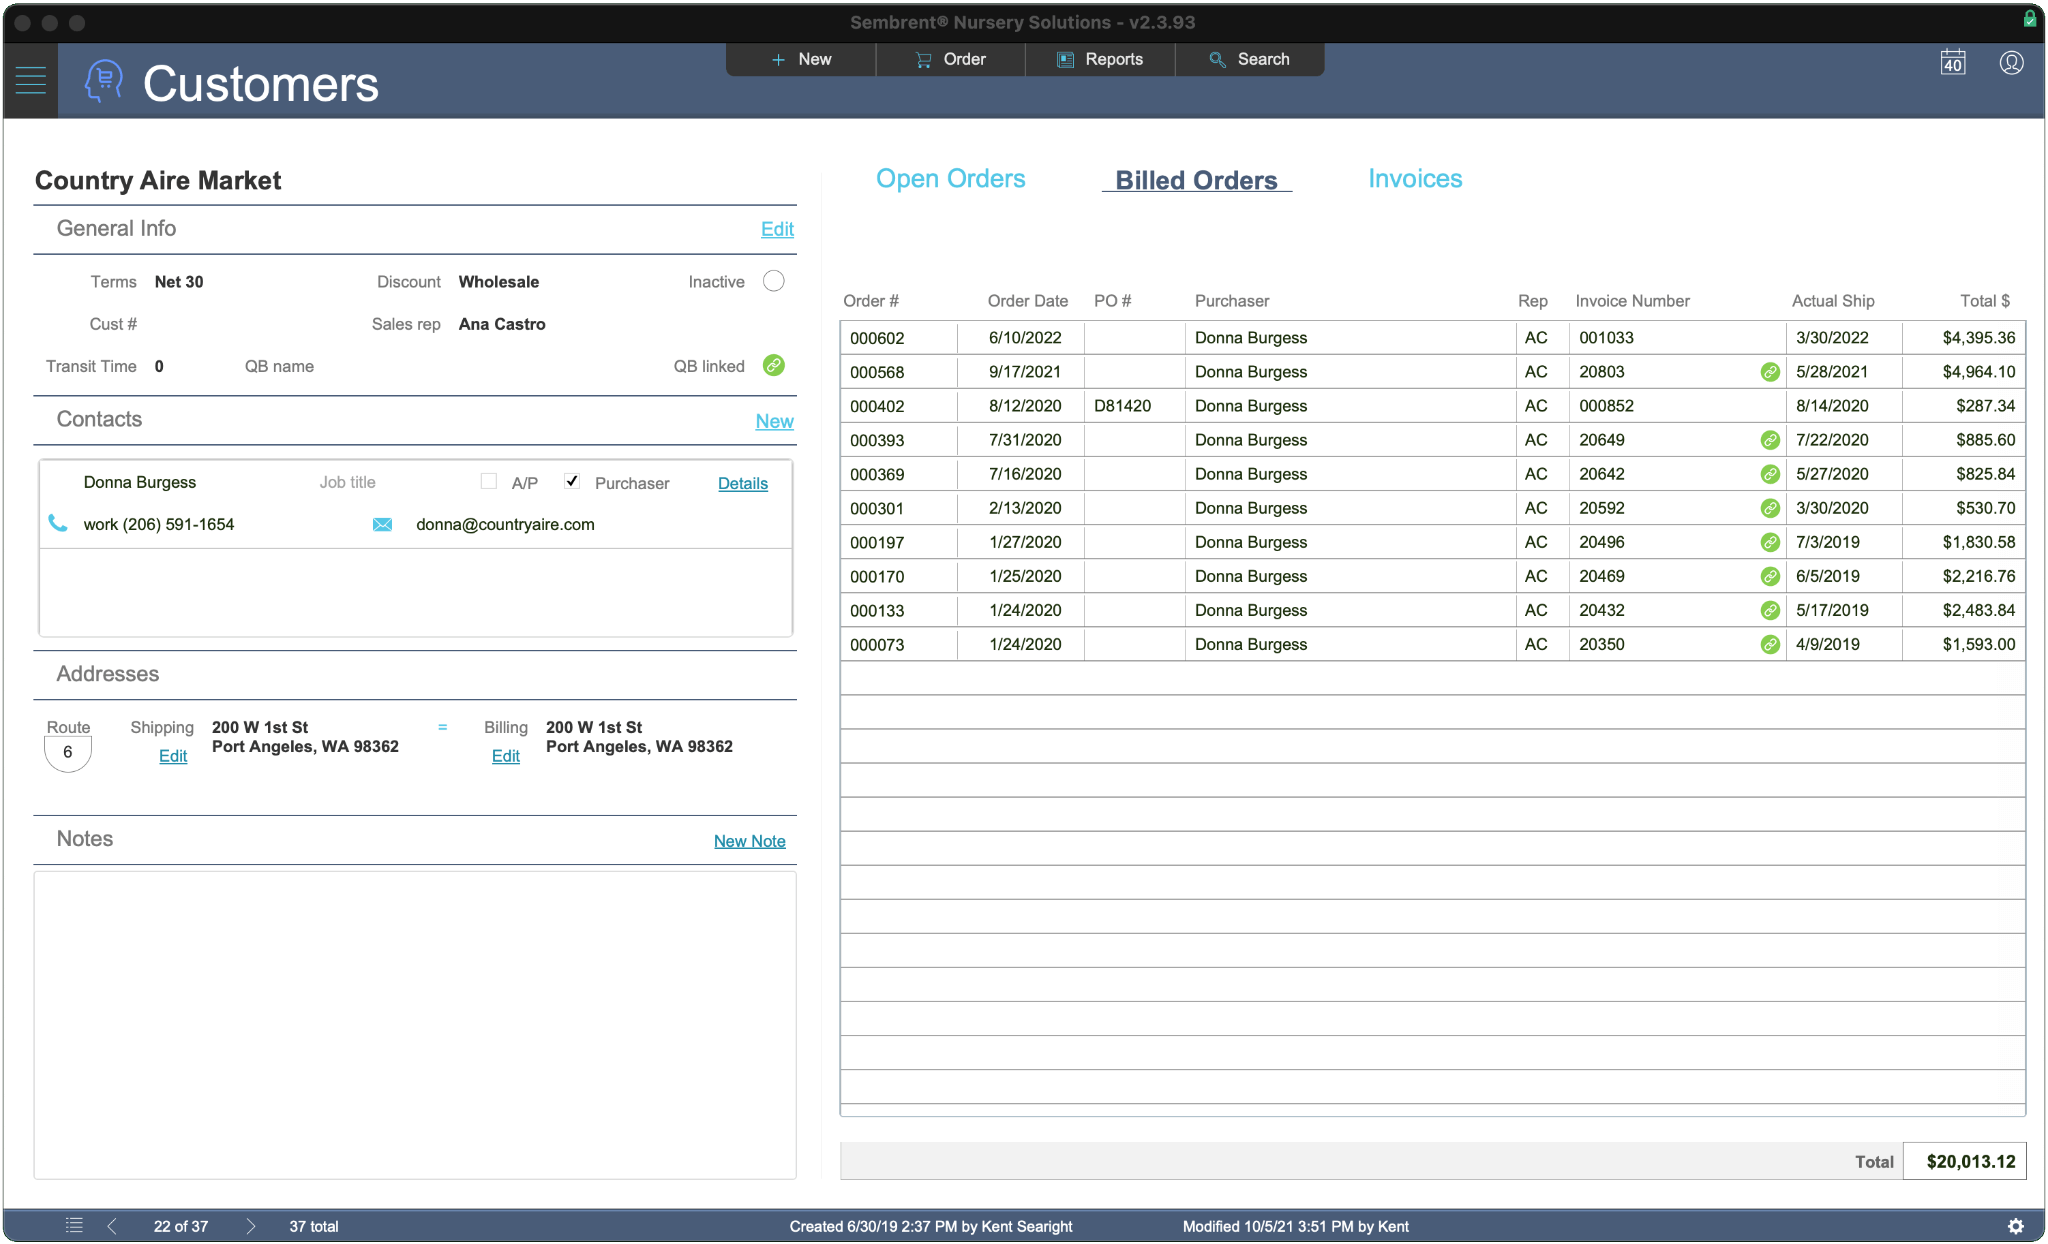
Task: Click the list view icon in footer
Action: pos(74,1225)
